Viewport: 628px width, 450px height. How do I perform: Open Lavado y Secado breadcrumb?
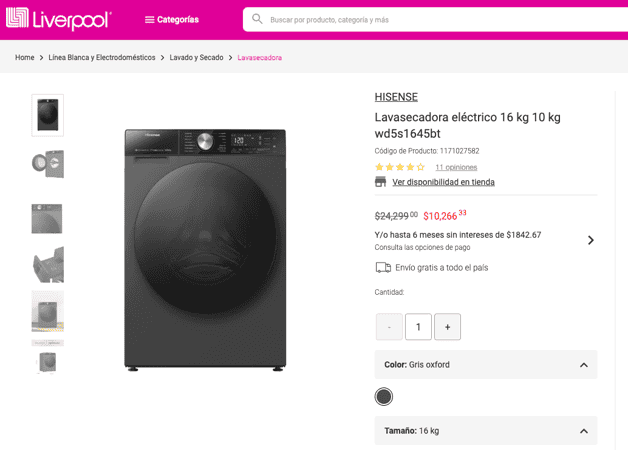tap(196, 58)
